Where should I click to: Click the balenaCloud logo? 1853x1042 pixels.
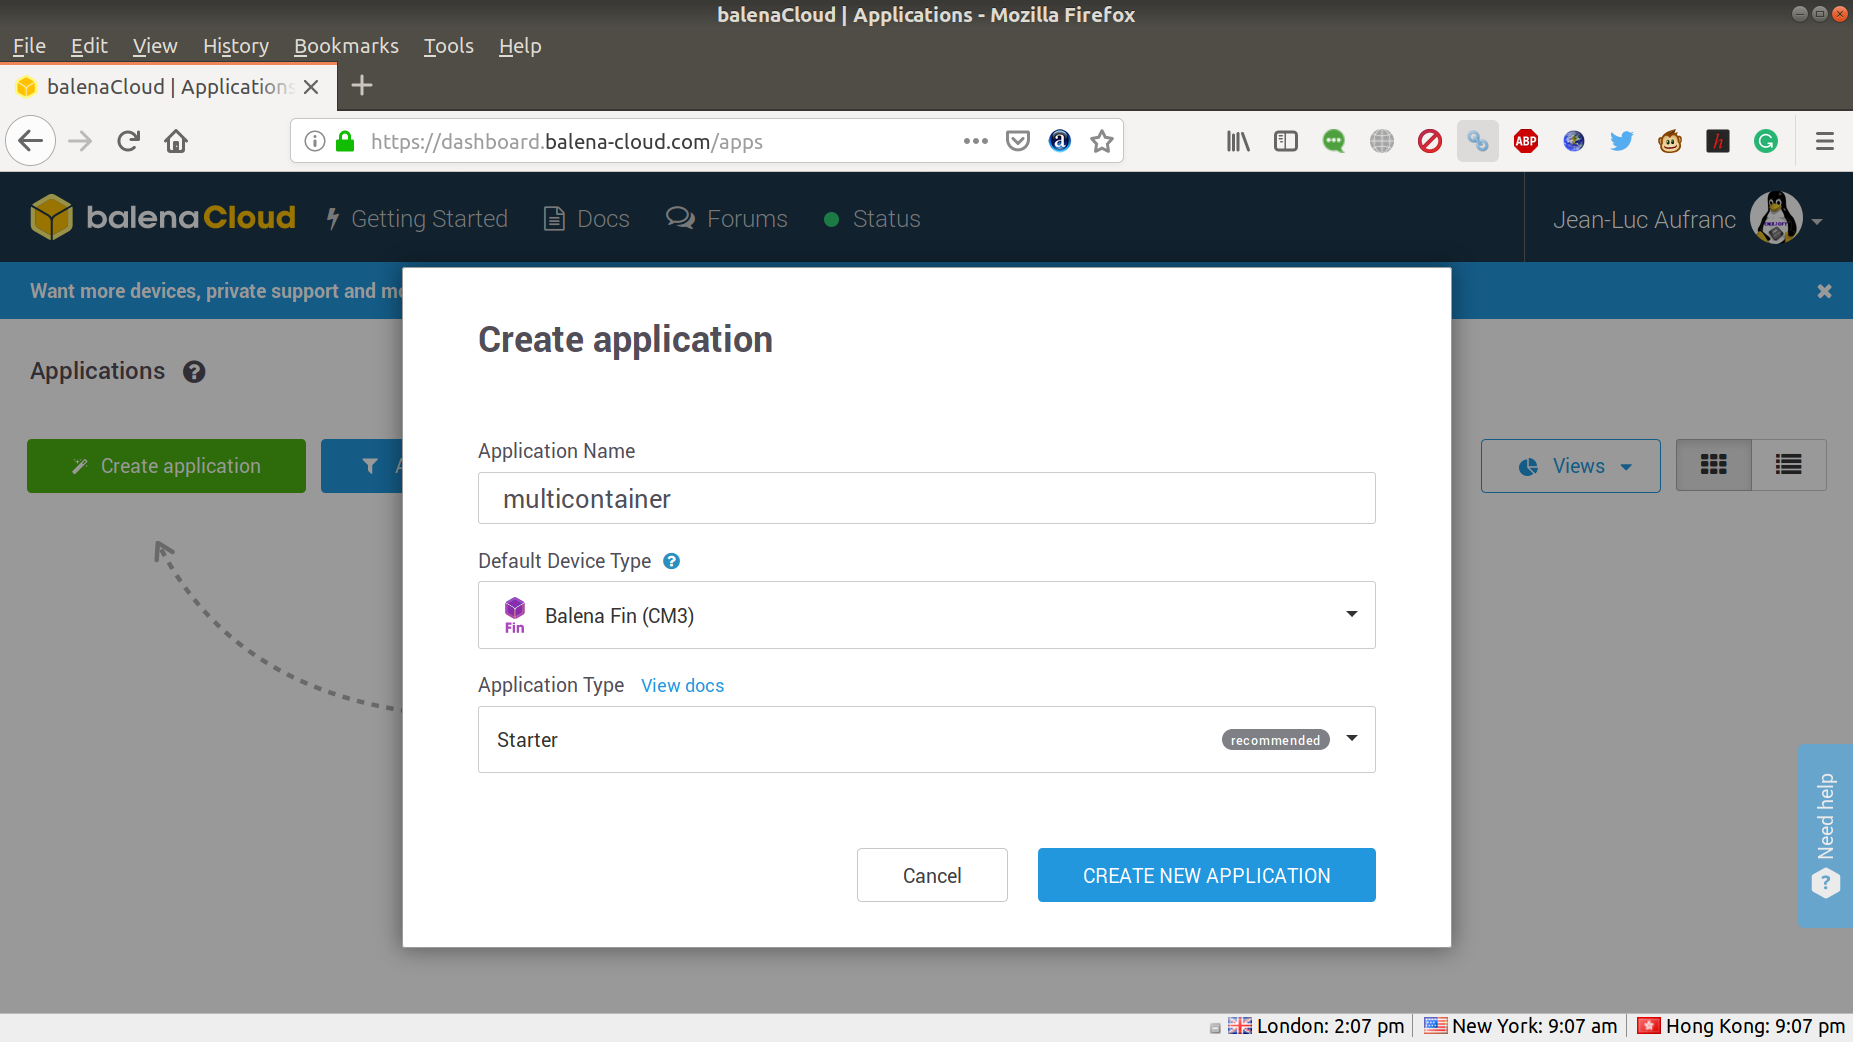click(x=163, y=217)
